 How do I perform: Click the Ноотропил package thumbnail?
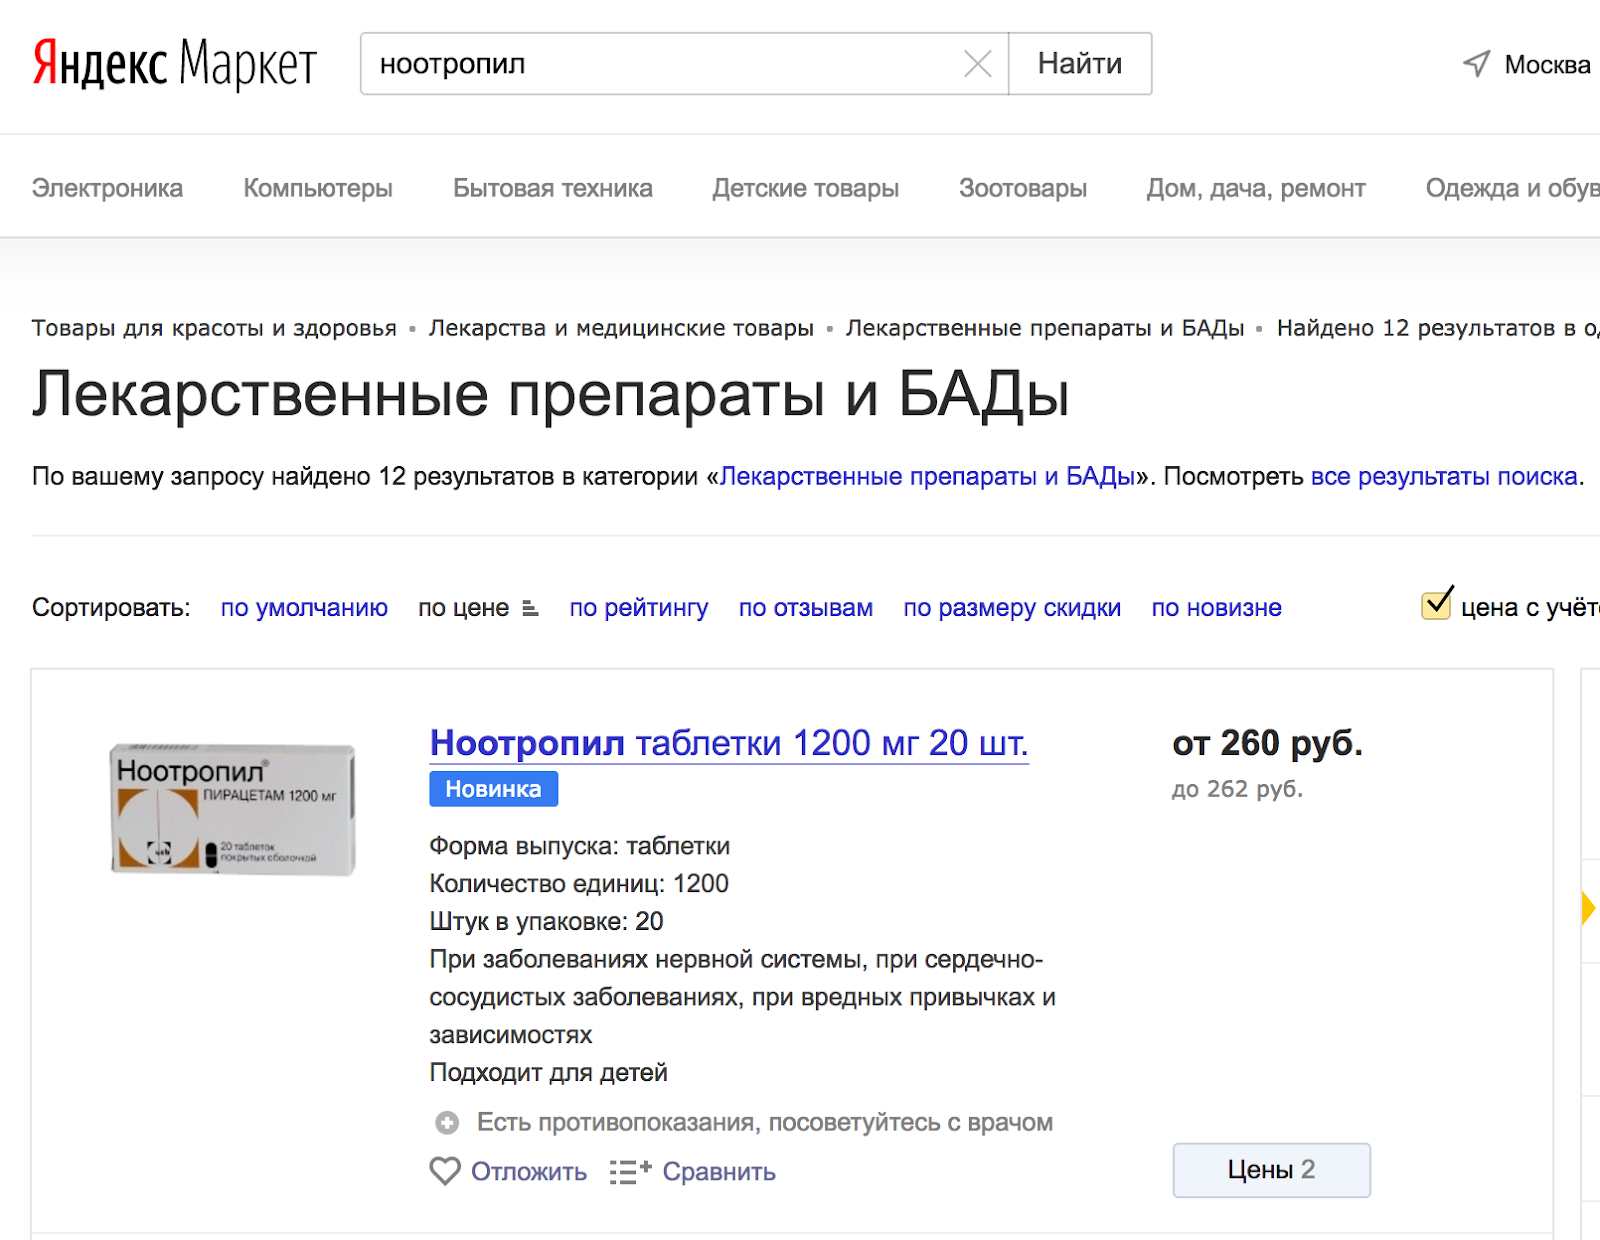233,810
